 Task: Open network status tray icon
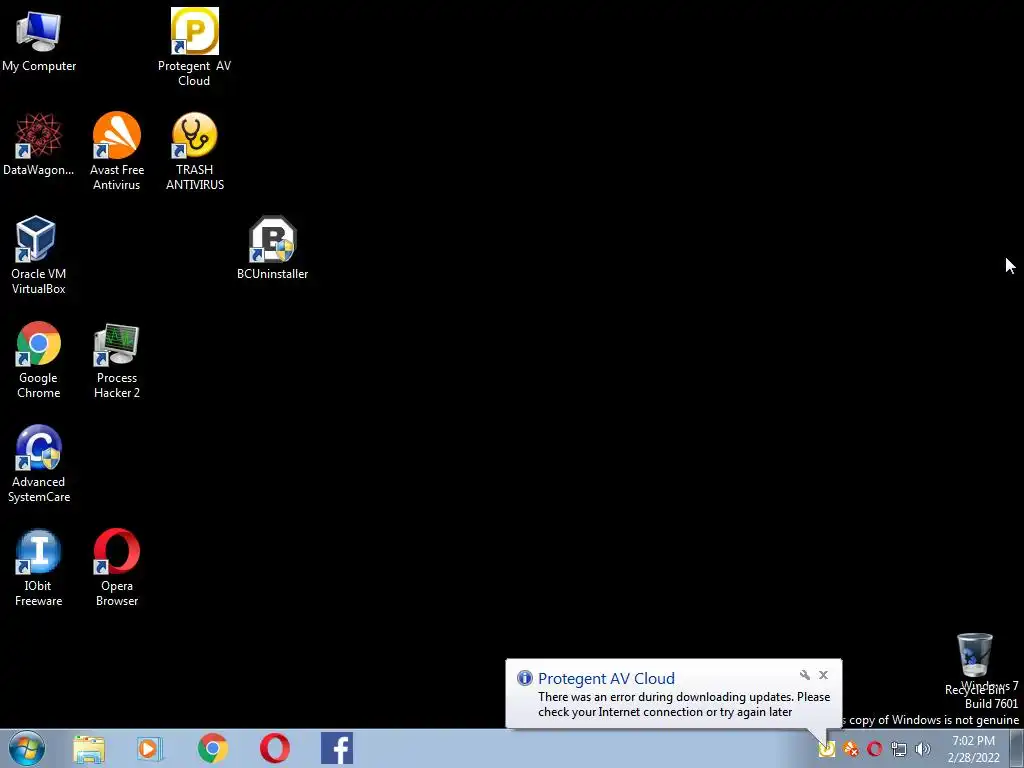(x=899, y=749)
